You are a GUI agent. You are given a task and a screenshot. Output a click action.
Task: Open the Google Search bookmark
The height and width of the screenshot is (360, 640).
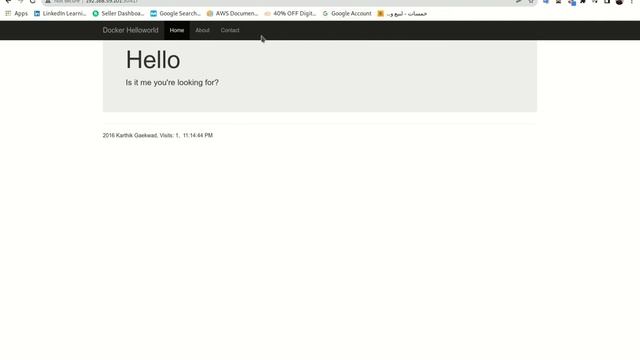(176, 13)
